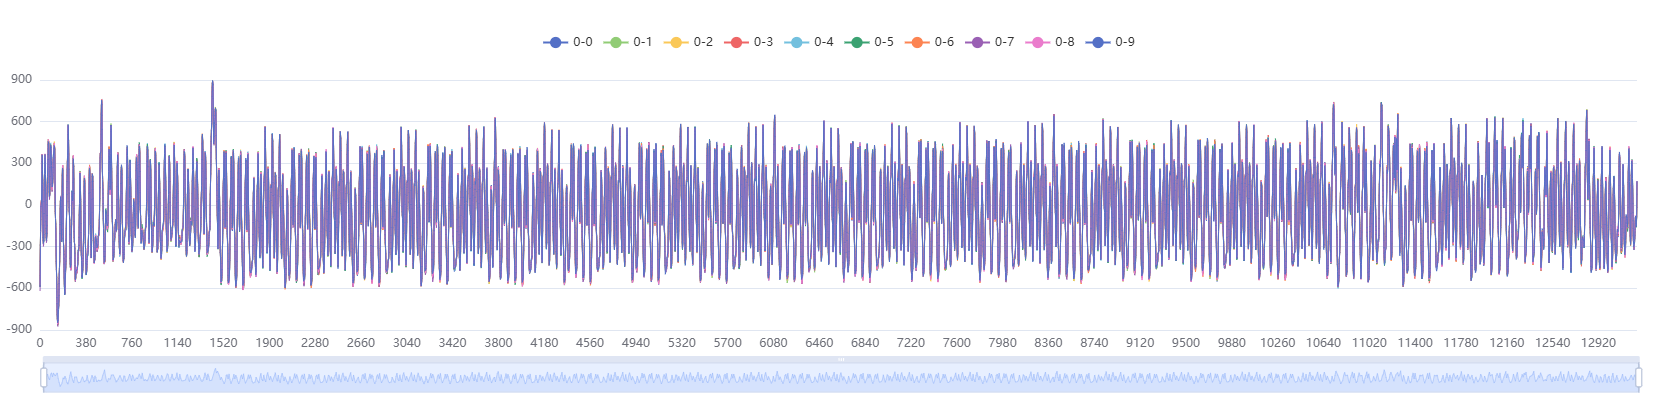This screenshot has width=1677, height=400.
Task: Click the dark green 0-5 legend marker
Action: pyautogui.click(x=857, y=42)
